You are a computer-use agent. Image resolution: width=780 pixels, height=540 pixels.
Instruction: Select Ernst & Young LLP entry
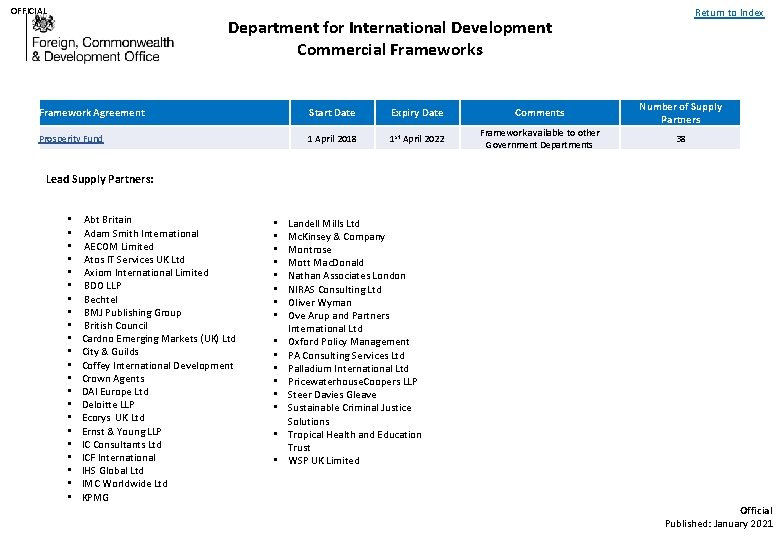[121, 432]
